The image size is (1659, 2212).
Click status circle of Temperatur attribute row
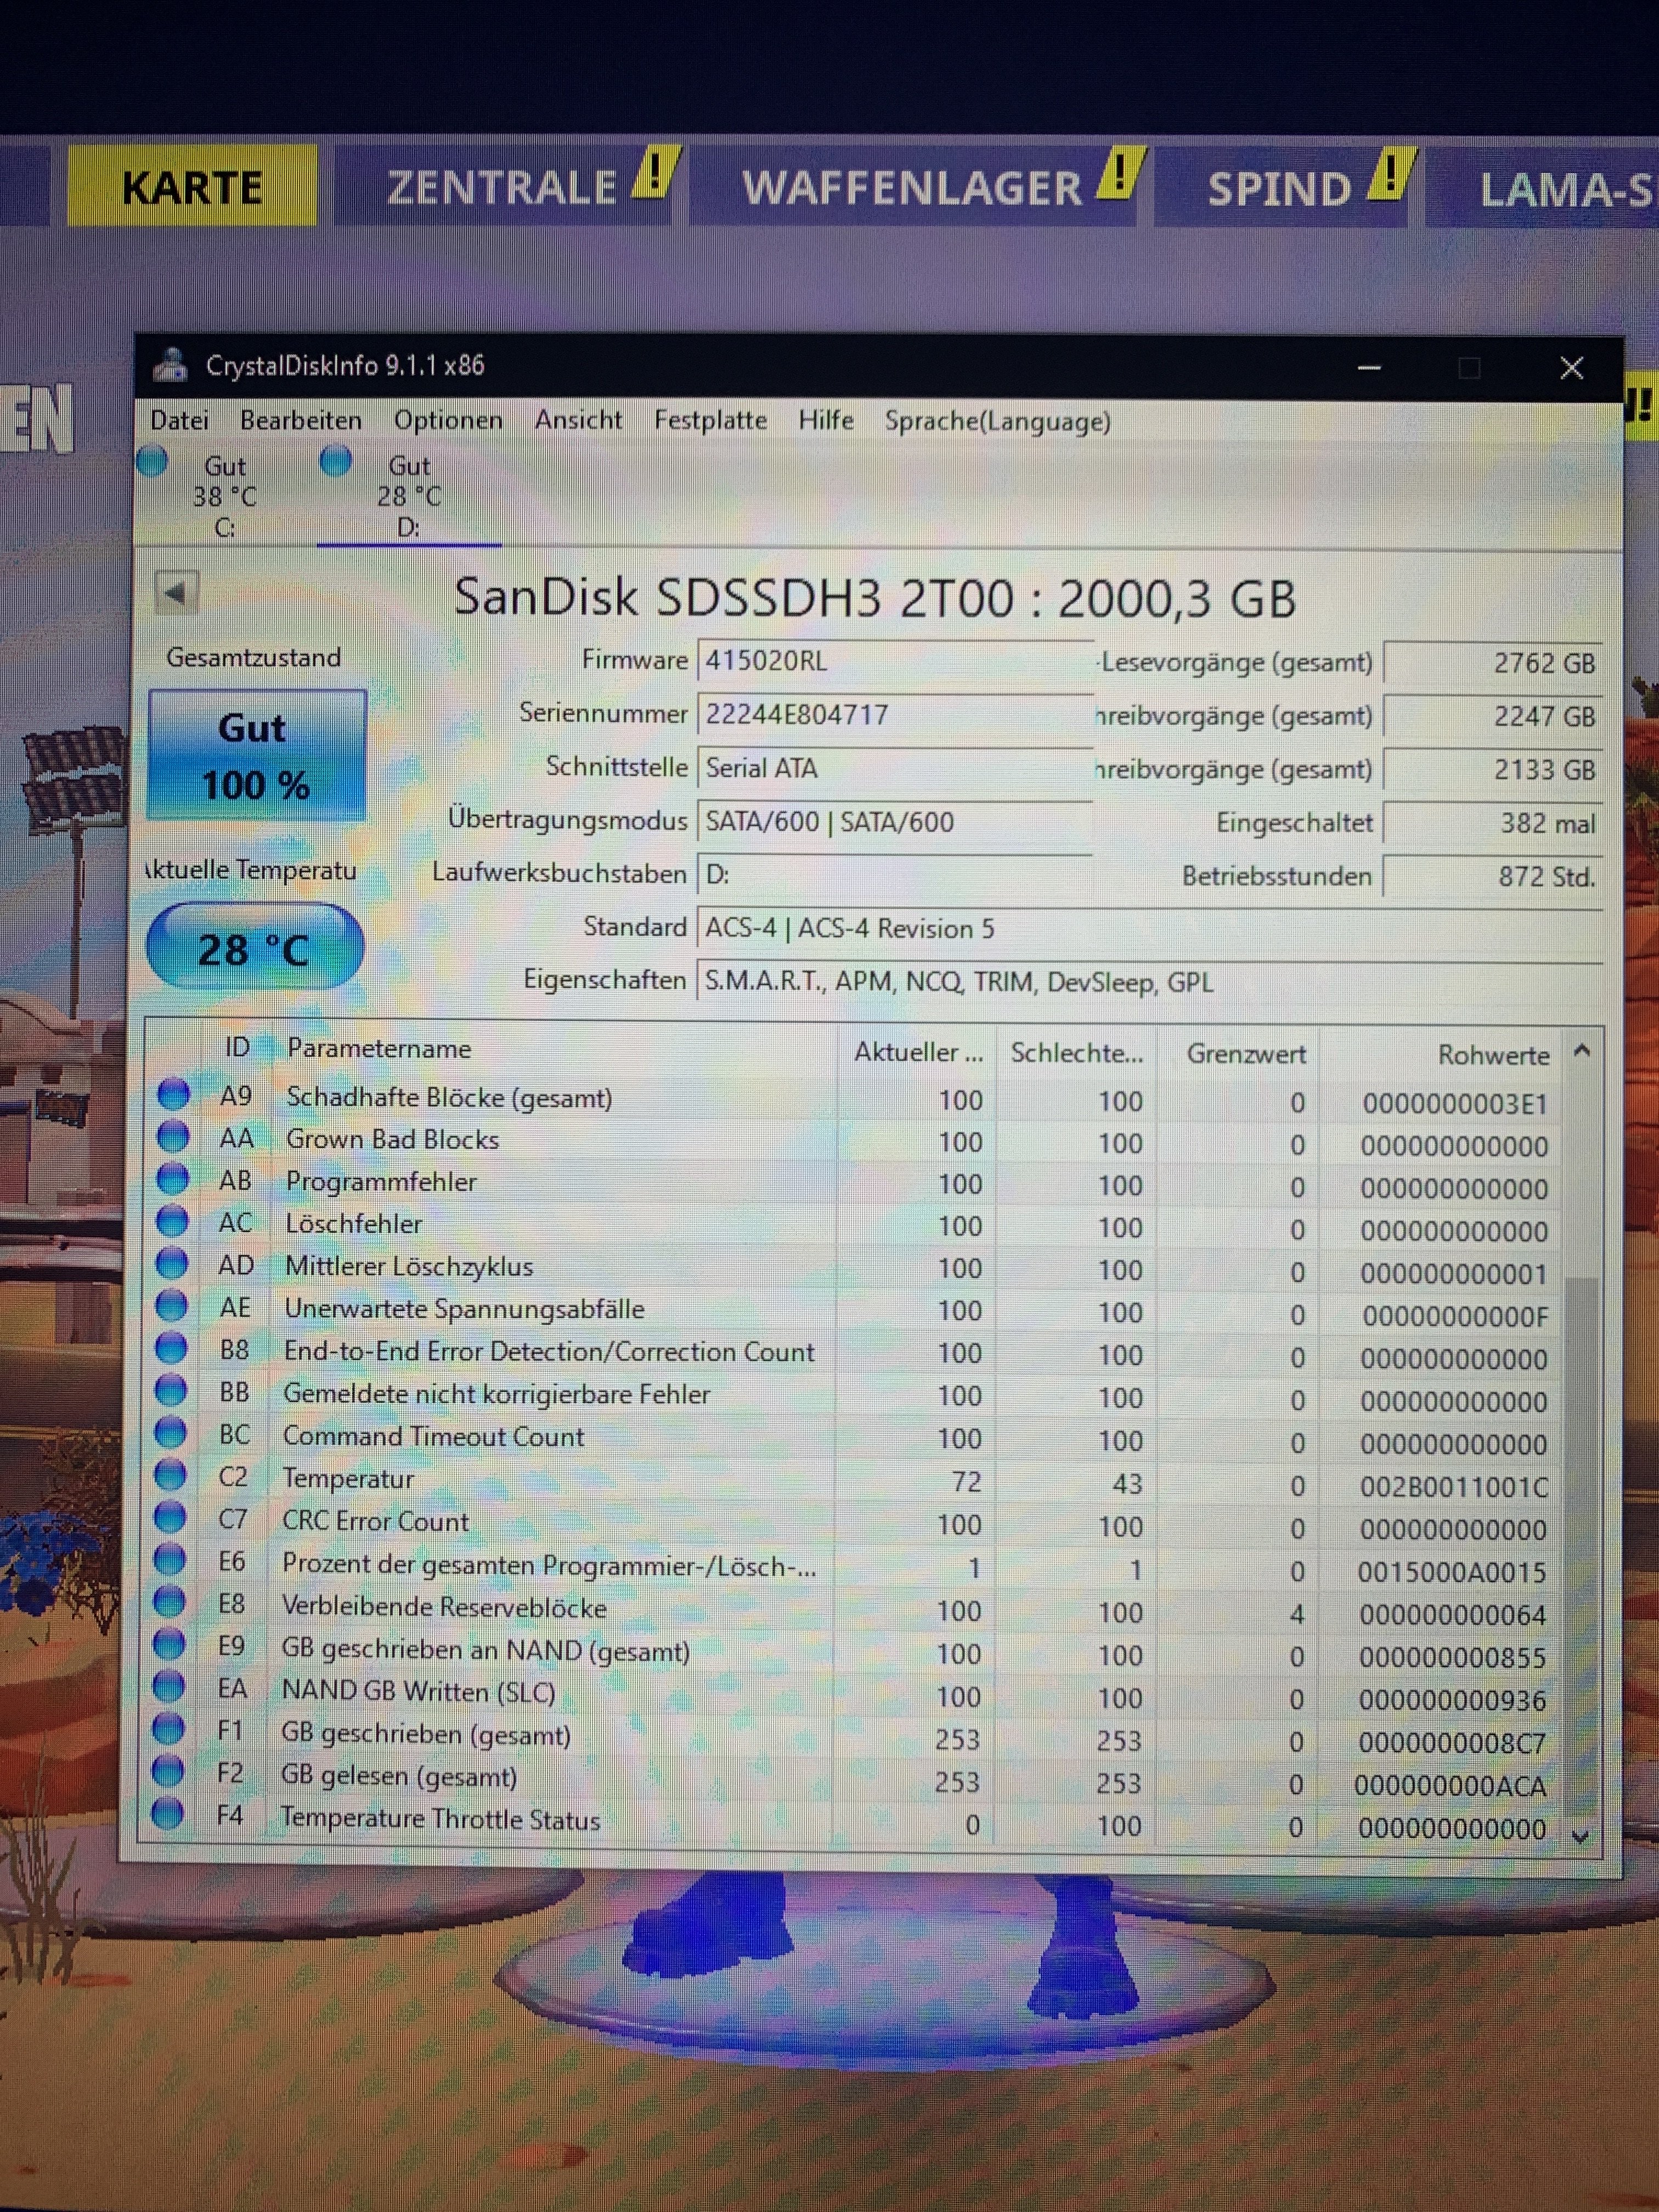click(171, 1476)
